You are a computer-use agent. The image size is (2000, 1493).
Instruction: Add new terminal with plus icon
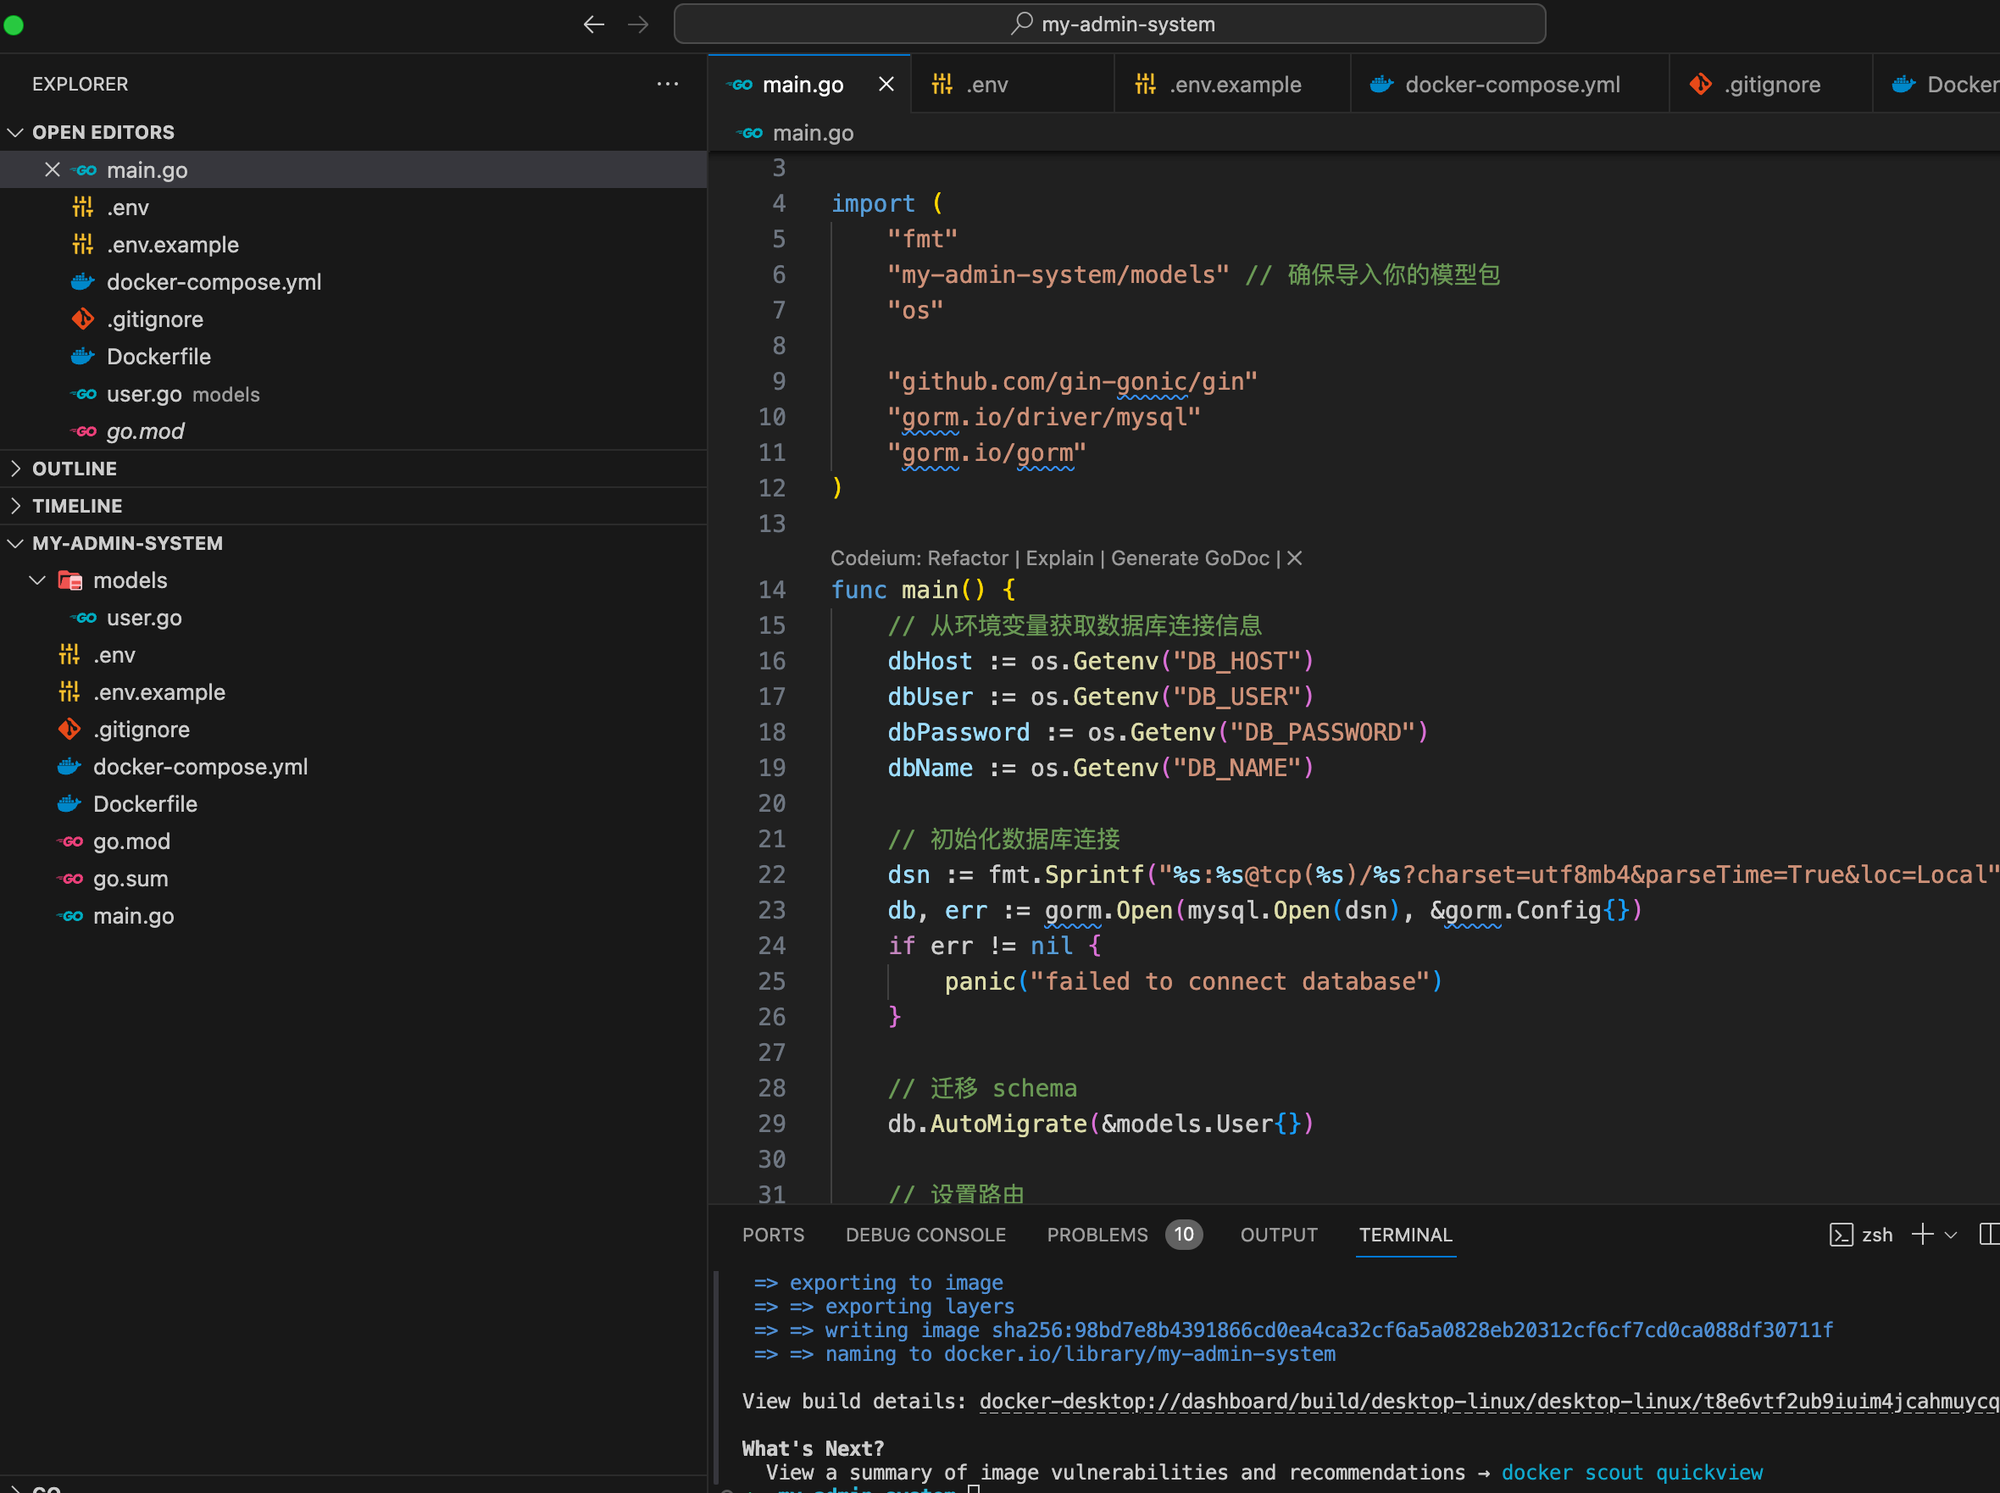point(1922,1235)
